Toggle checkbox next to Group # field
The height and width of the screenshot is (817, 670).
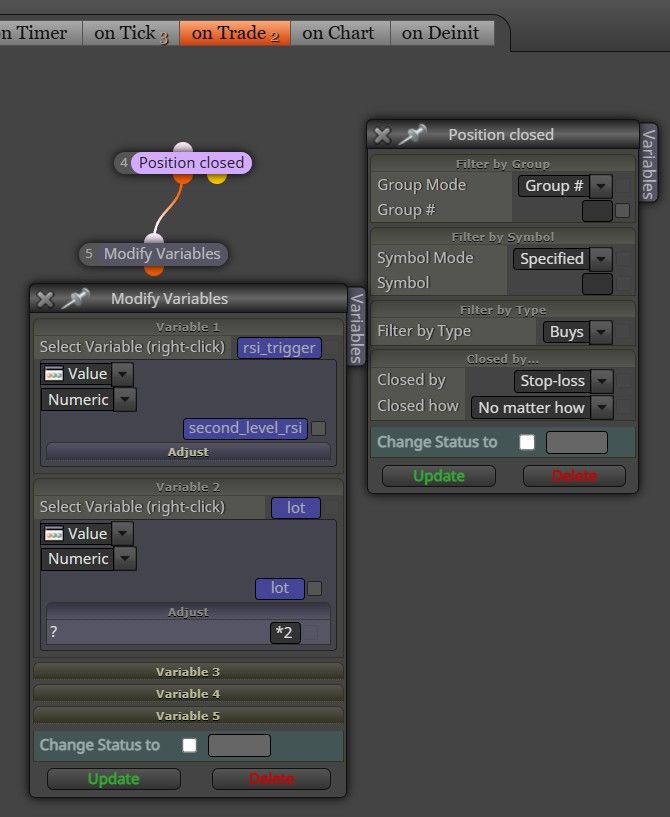(x=622, y=211)
